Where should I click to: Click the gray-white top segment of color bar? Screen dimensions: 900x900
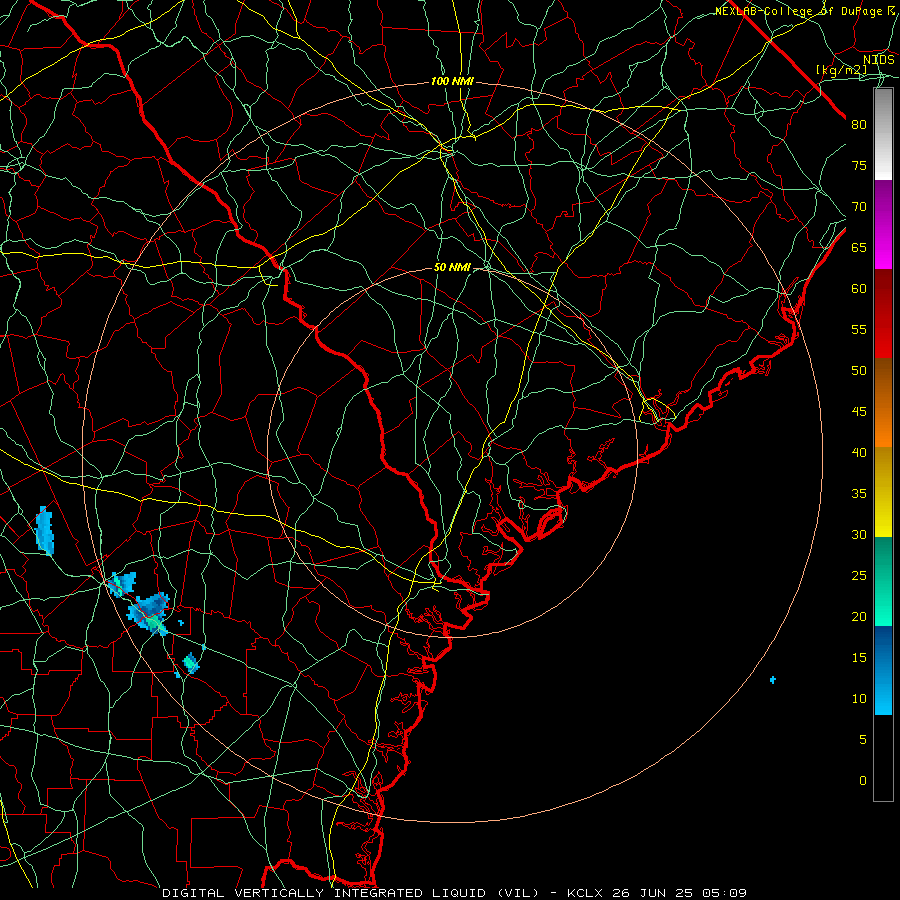(883, 134)
